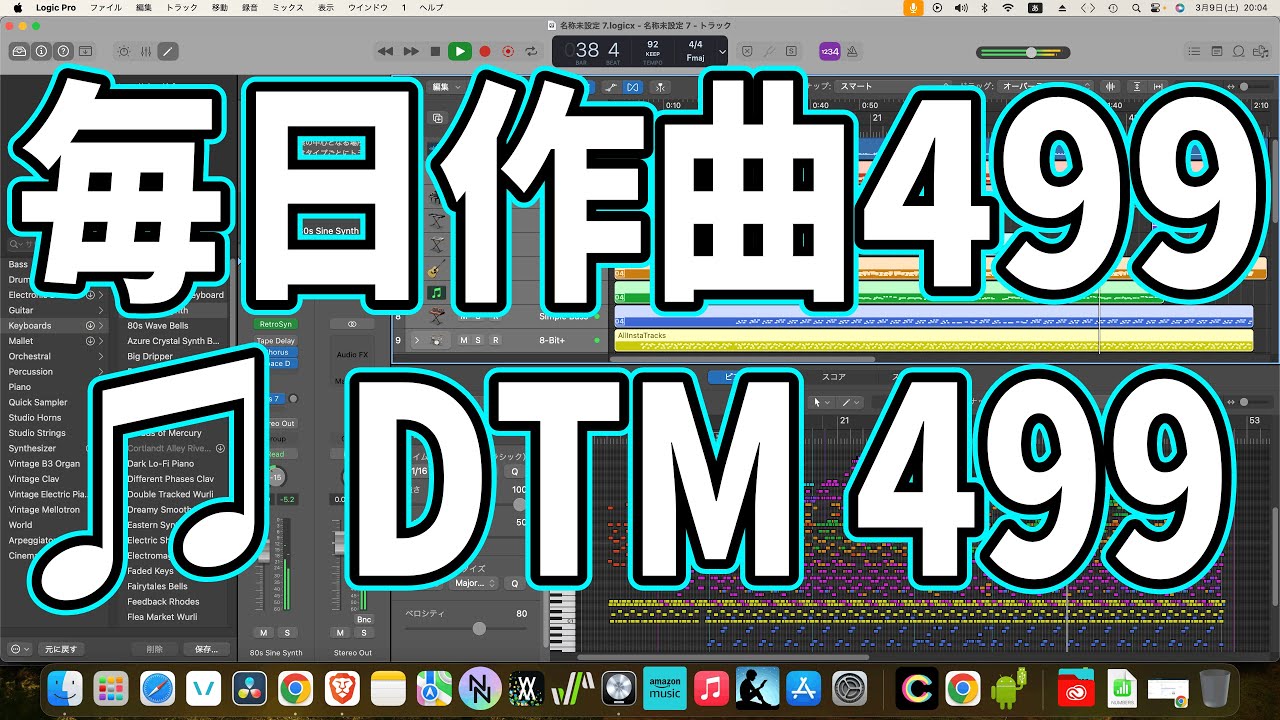Open the List Editors icon
Viewport: 1280px width, 720px height.
[1193, 51]
